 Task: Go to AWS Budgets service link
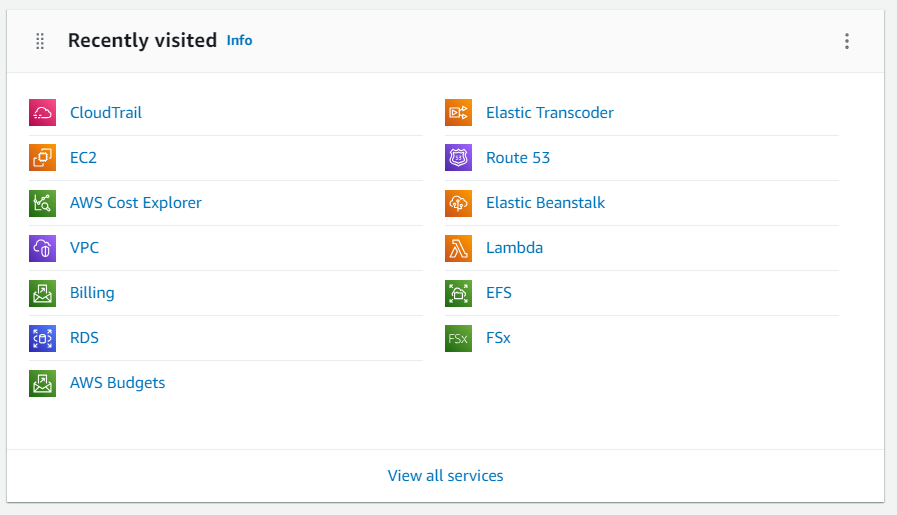click(x=117, y=383)
